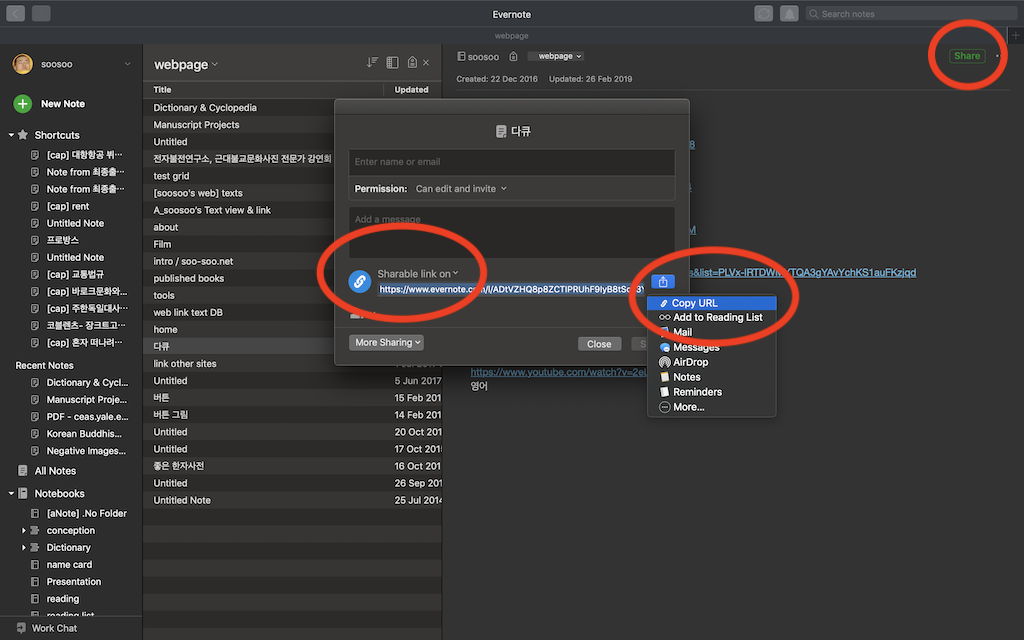Open the webpage notebook title dropdown
This screenshot has height=640, width=1024.
pyautogui.click(x=186, y=64)
